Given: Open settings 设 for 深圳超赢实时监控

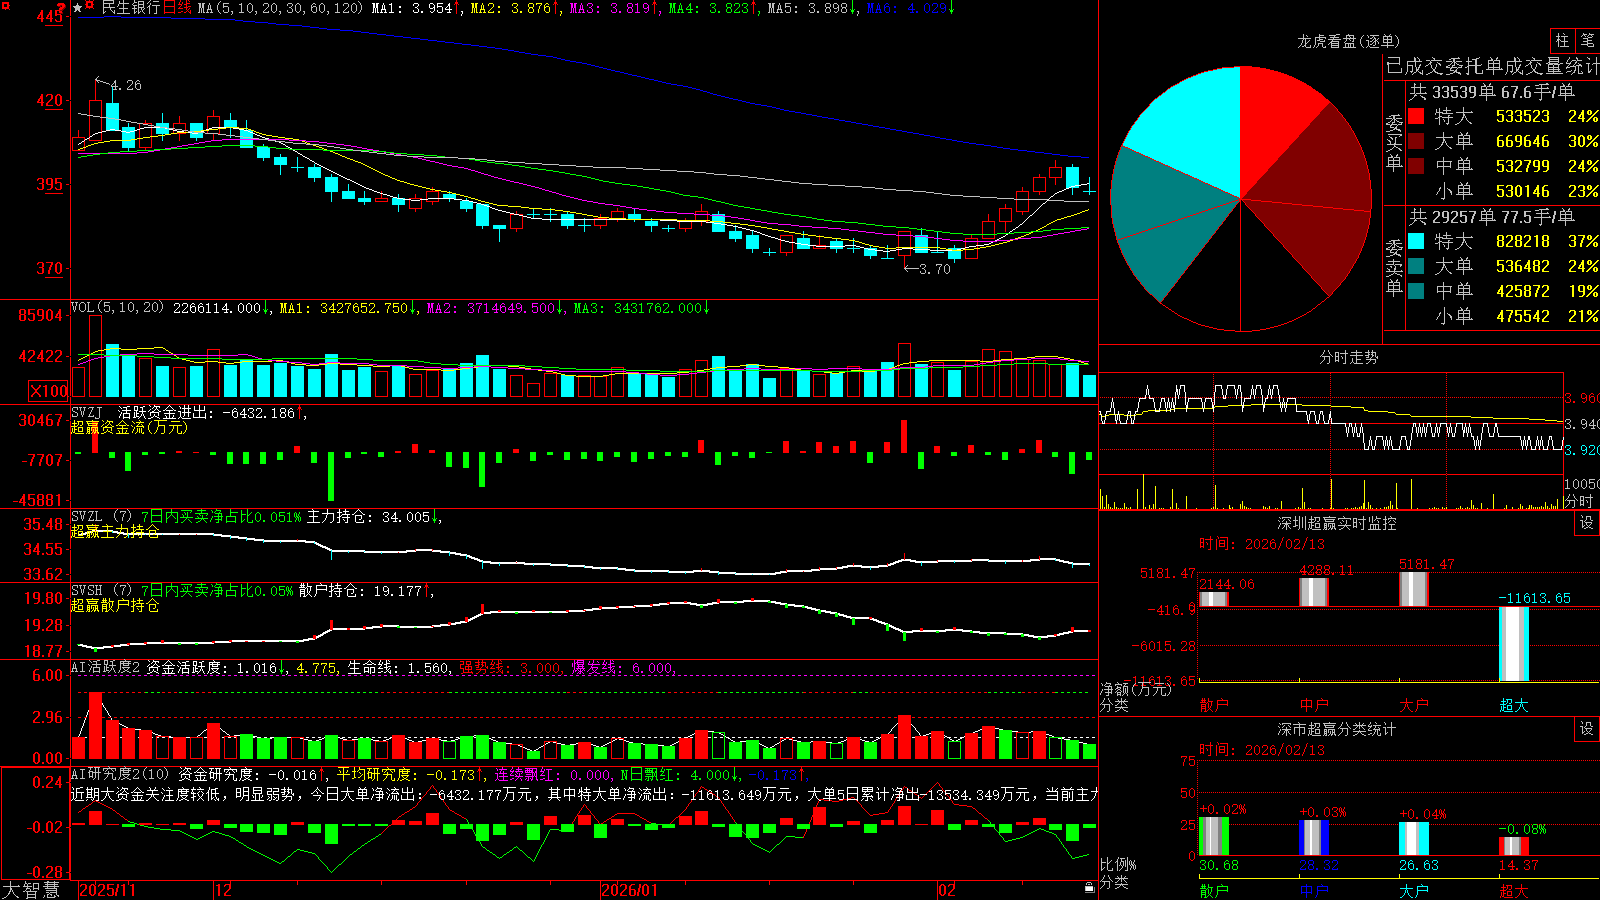Looking at the screenshot, I should tap(1587, 523).
